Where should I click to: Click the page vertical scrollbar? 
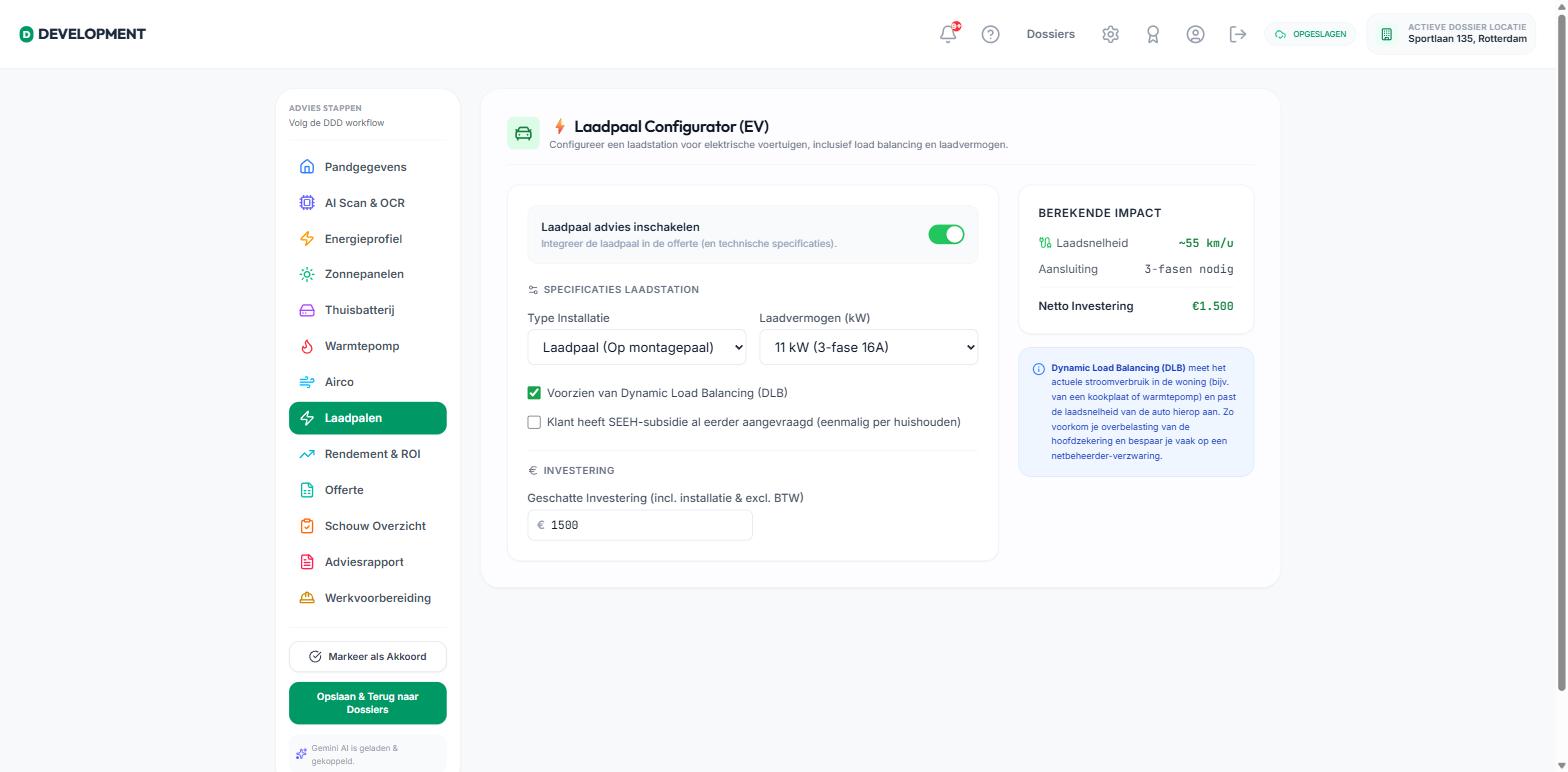[1562, 350]
